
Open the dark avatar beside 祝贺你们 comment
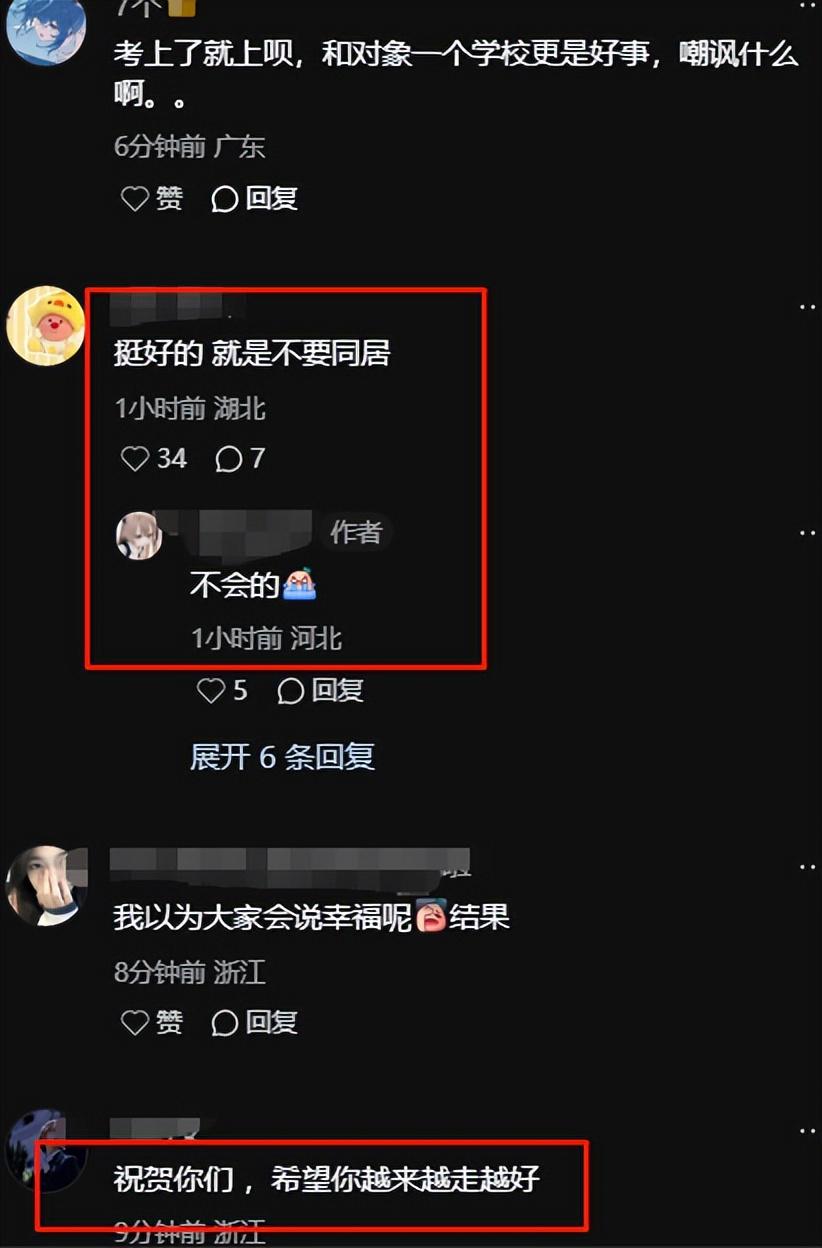[45, 1150]
